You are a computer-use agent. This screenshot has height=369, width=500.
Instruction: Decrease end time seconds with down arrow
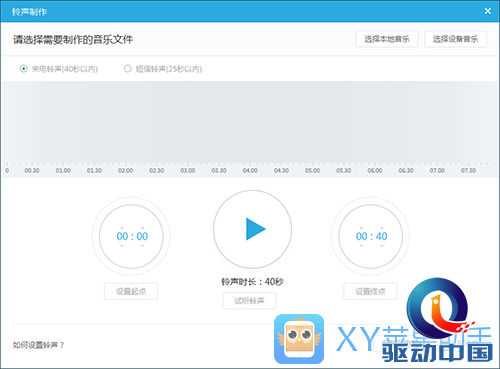pyautogui.click(x=382, y=246)
